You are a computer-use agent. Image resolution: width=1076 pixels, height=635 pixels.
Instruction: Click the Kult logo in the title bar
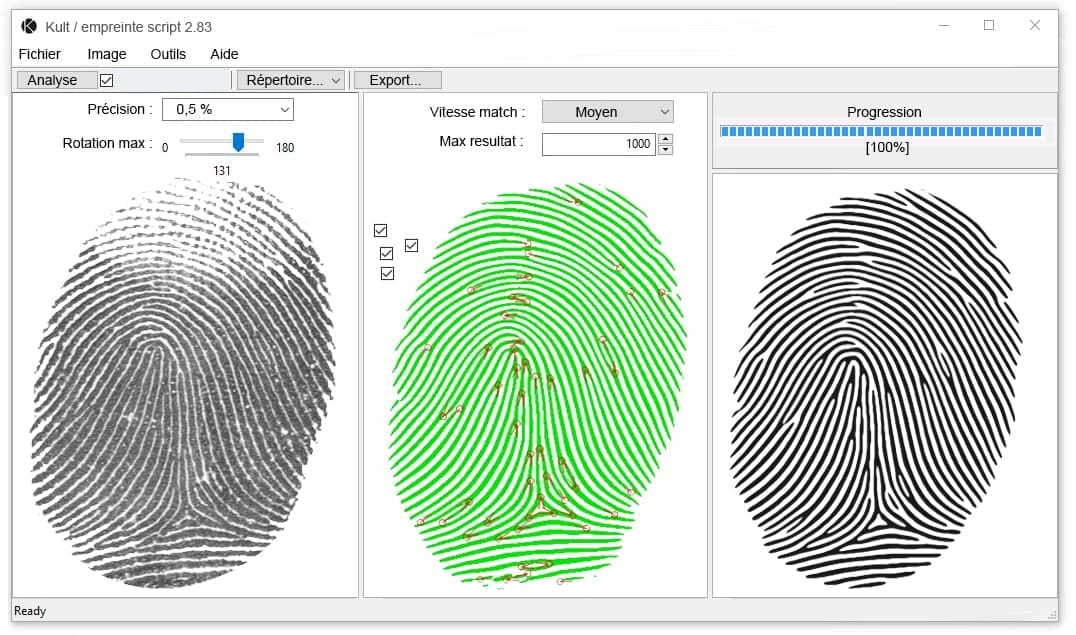tap(29, 26)
